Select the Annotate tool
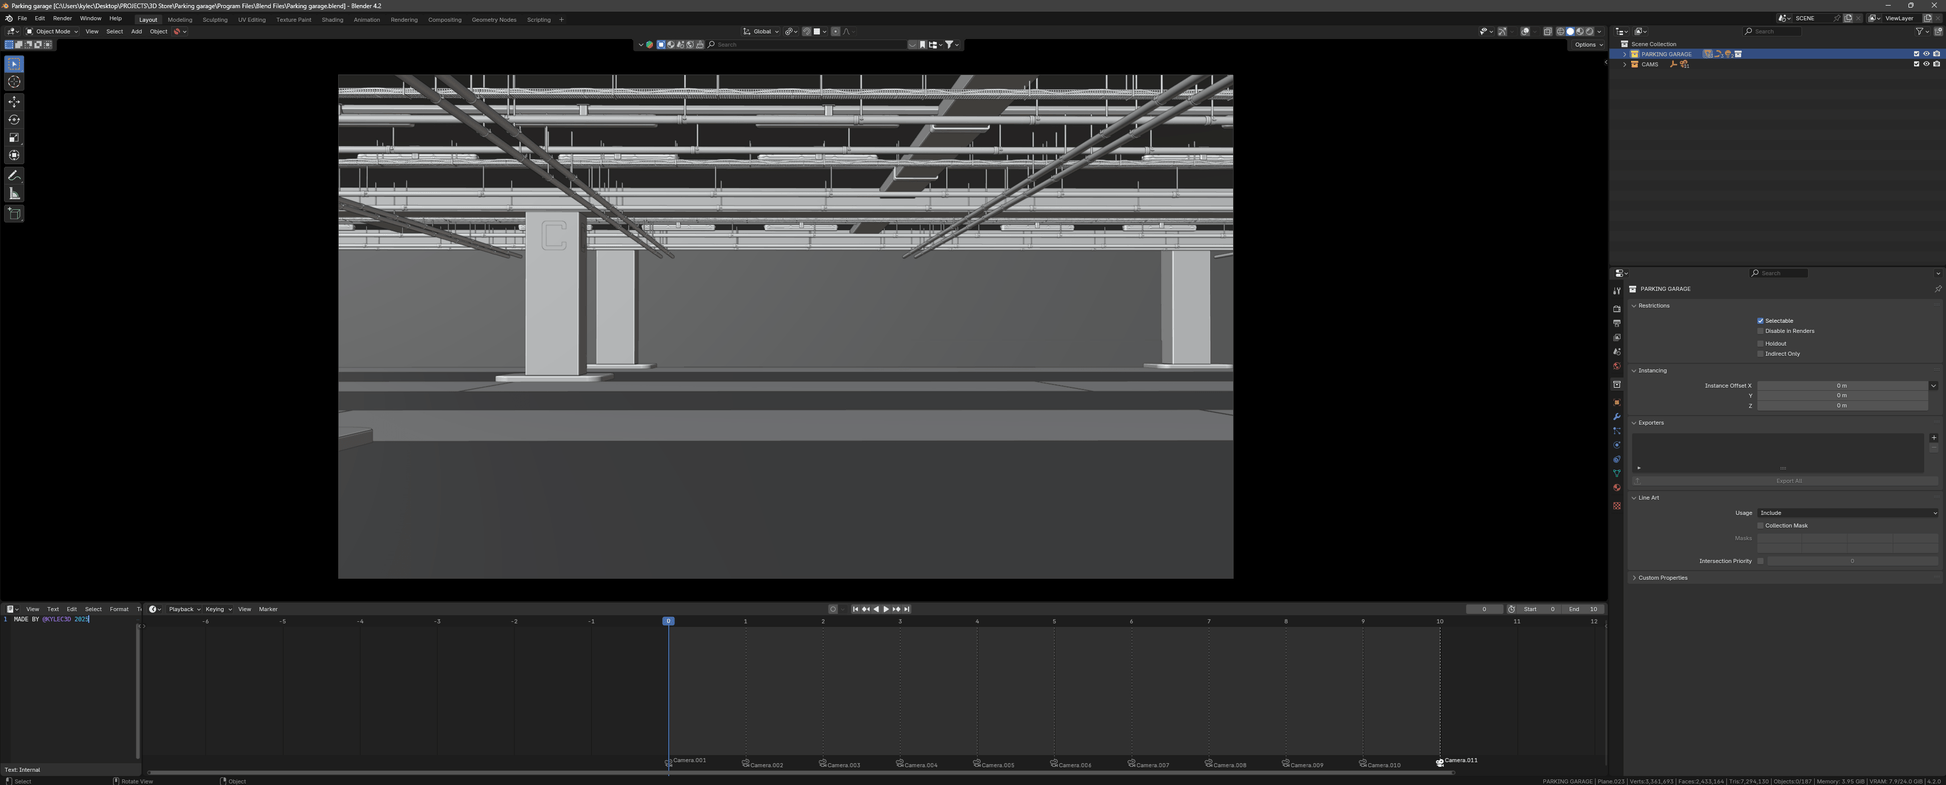The height and width of the screenshot is (785, 1946). pos(14,176)
